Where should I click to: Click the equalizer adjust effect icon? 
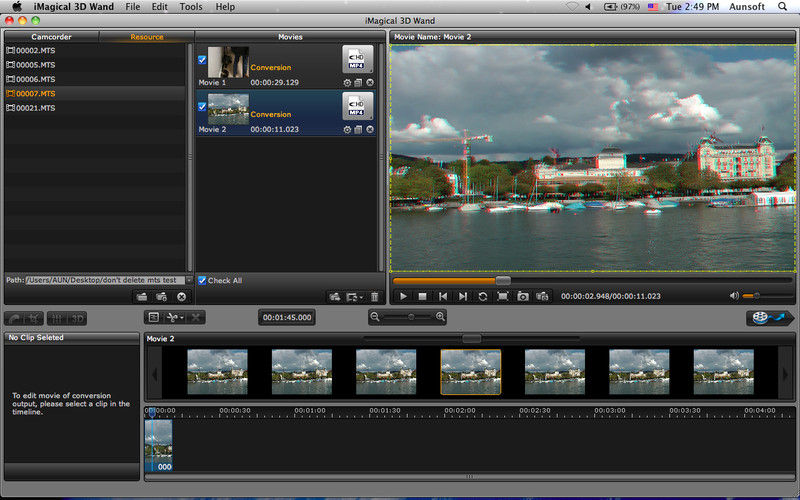tap(57, 319)
